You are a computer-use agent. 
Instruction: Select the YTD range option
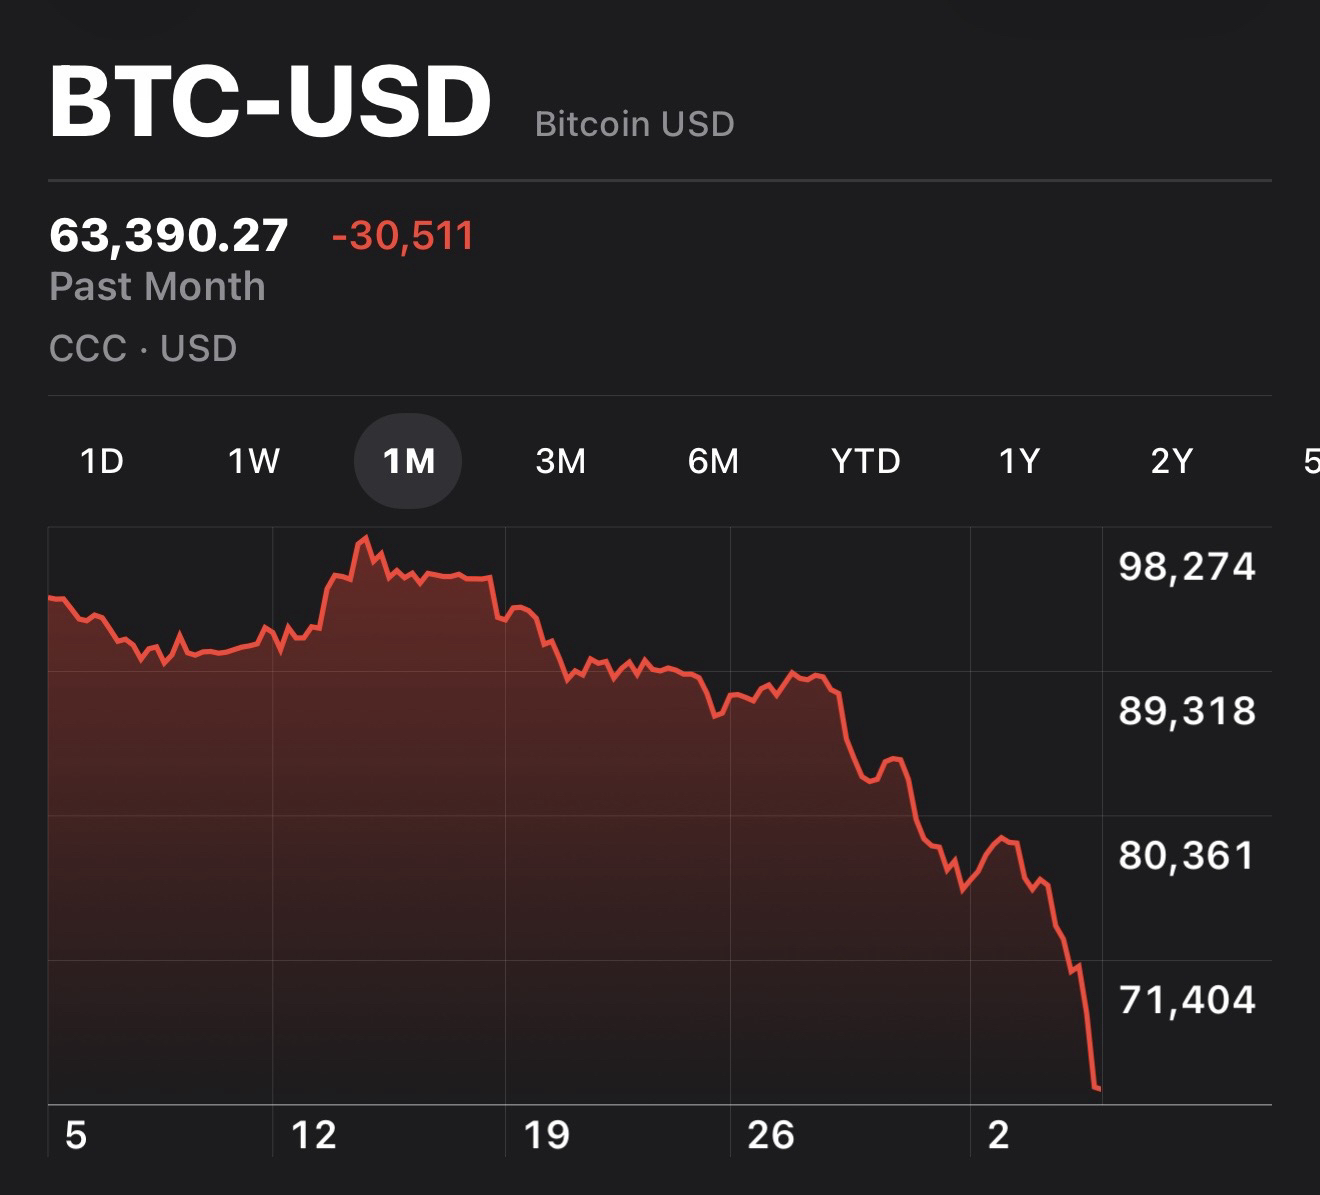[x=866, y=461]
